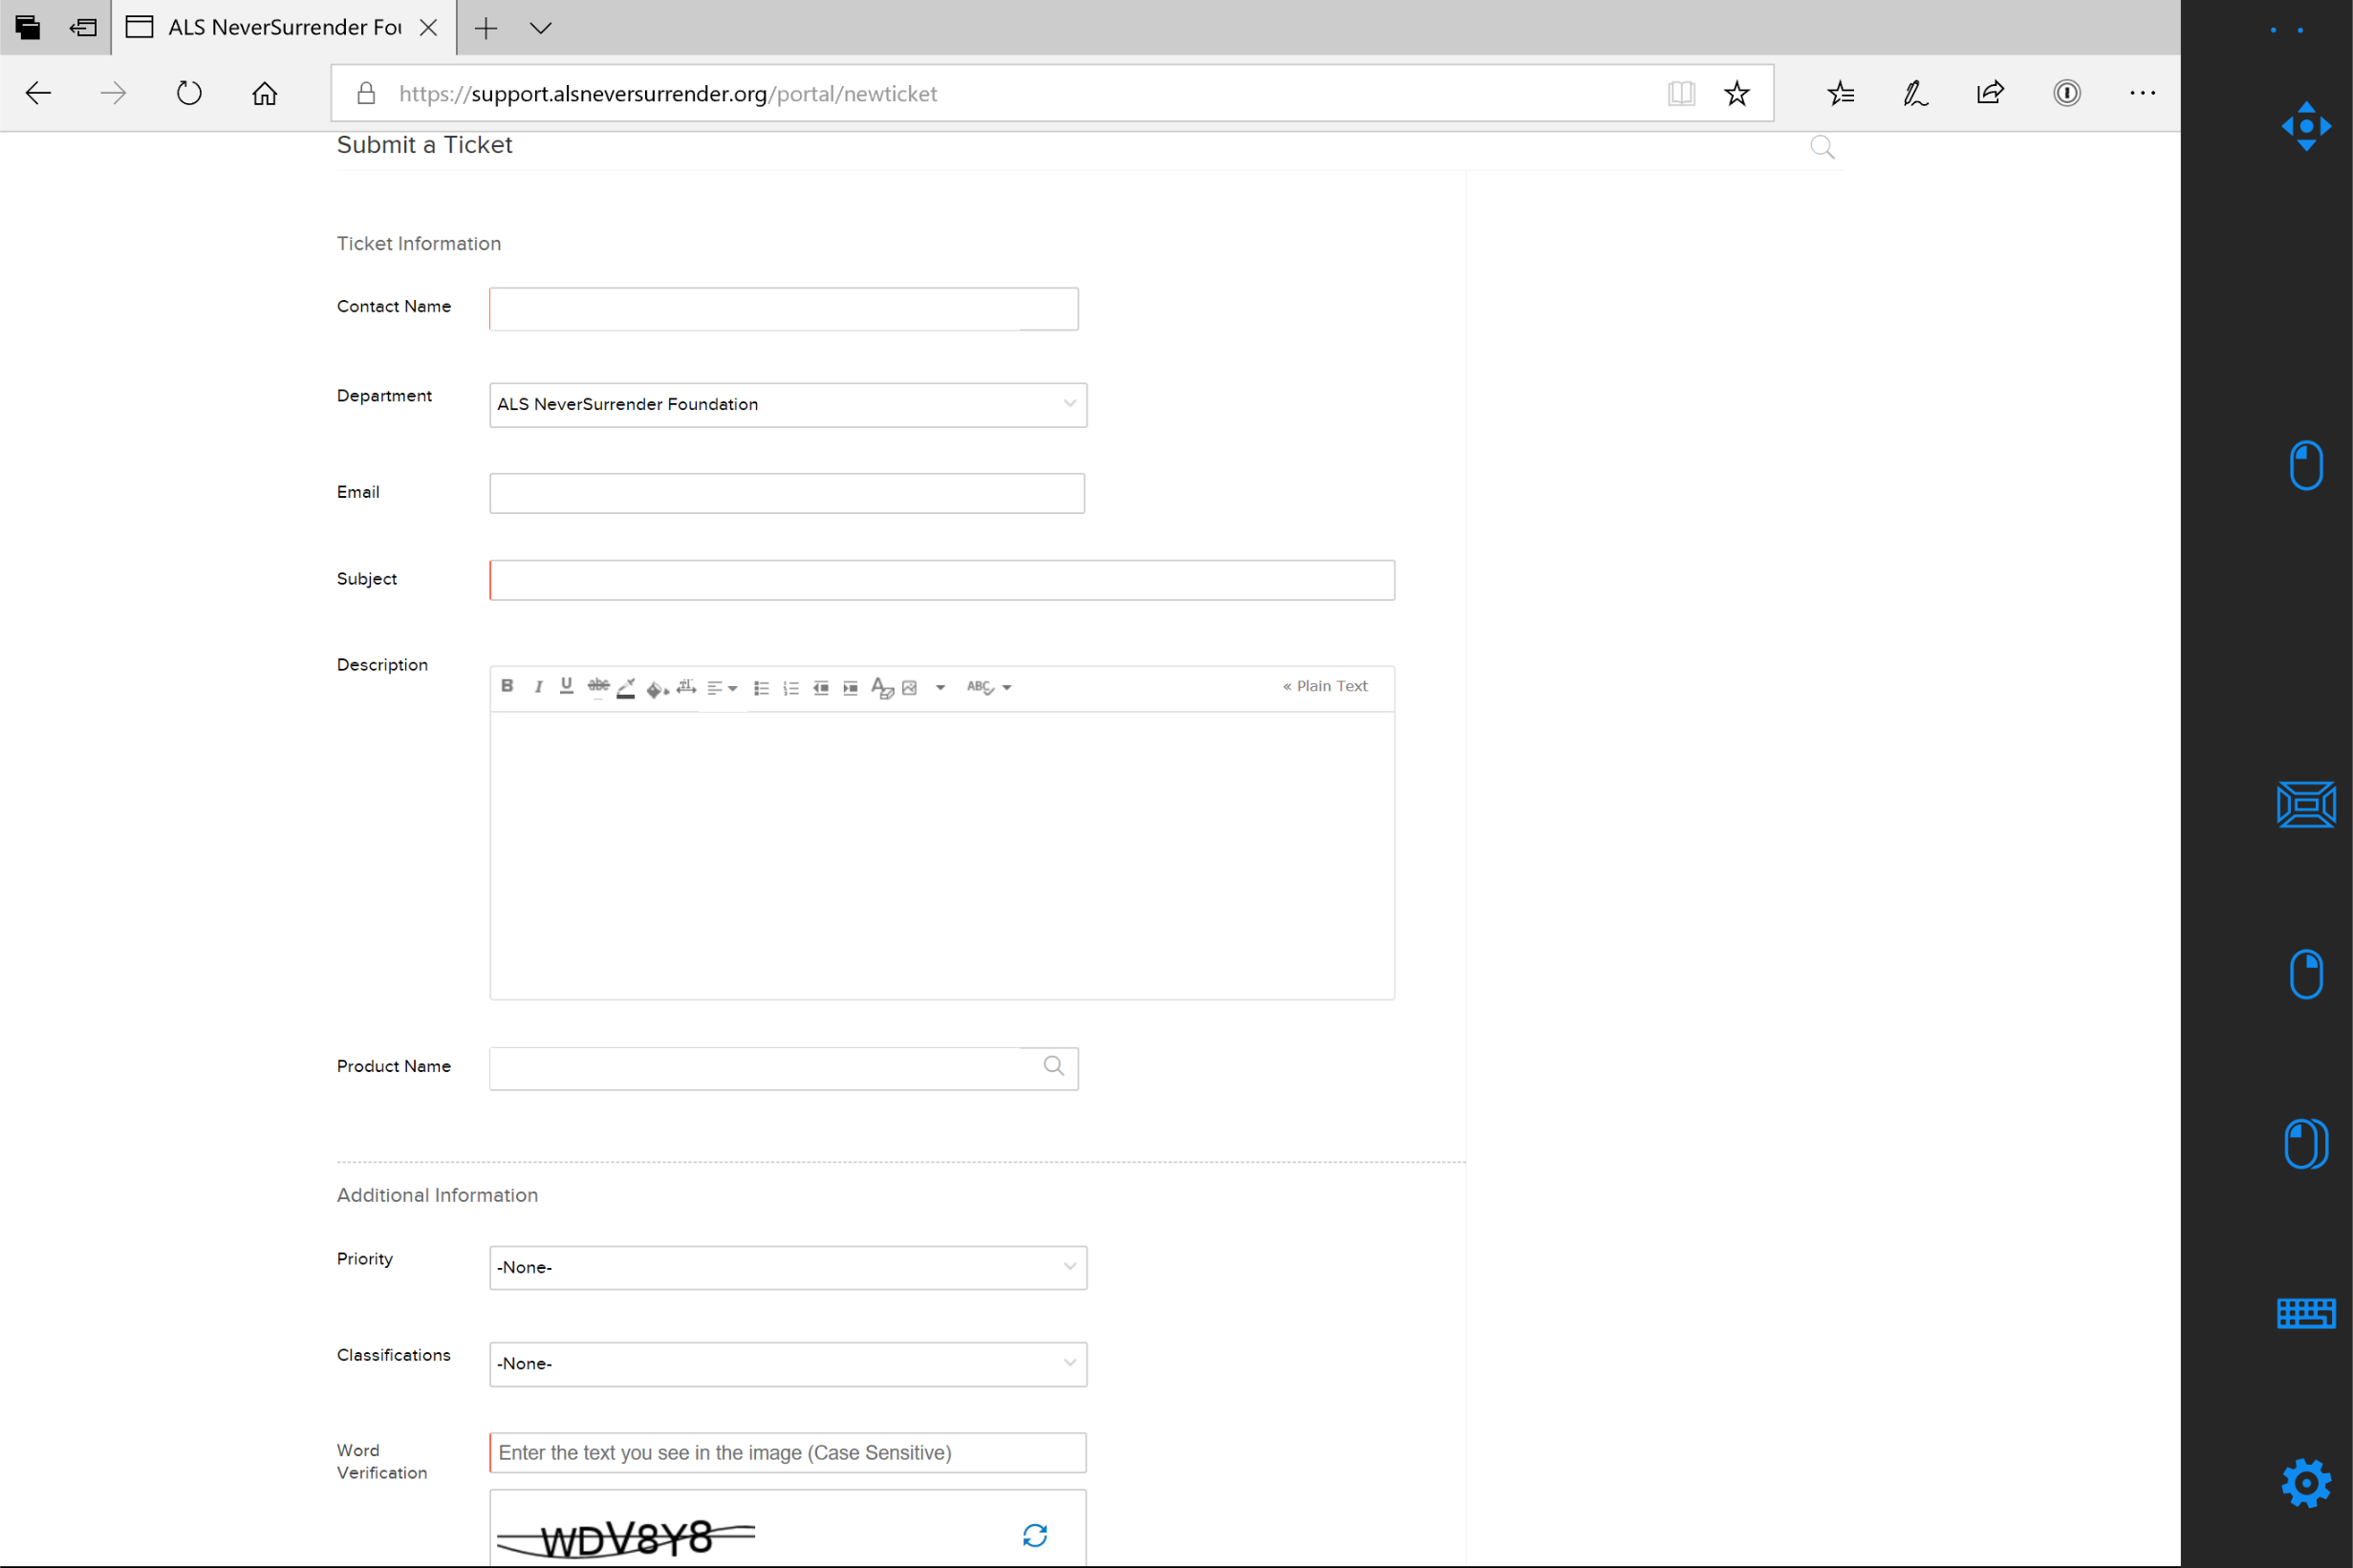This screenshot has width=2353, height=1568.
Task: Open the Classifications dropdown
Action: coord(787,1364)
